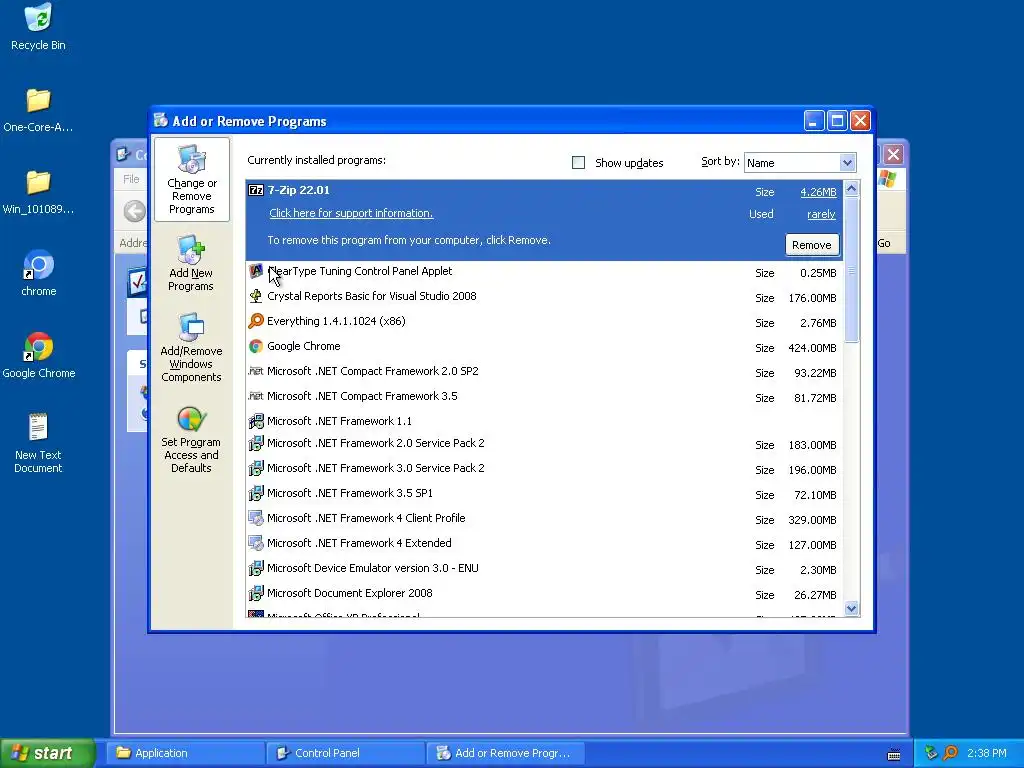1024x768 pixels.
Task: Click the ClearType Tuning applet icon
Action: 256,271
